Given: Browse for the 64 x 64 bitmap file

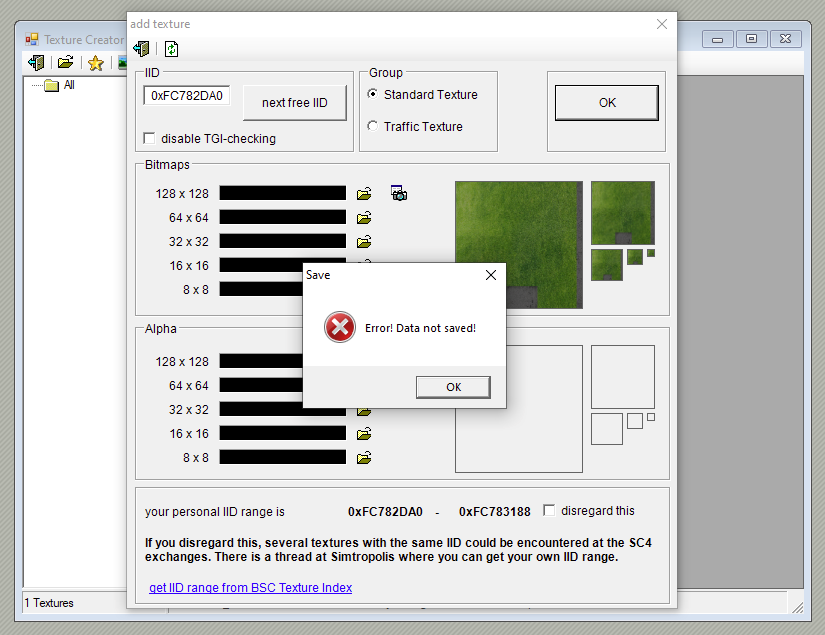Looking at the screenshot, I should pyautogui.click(x=364, y=217).
